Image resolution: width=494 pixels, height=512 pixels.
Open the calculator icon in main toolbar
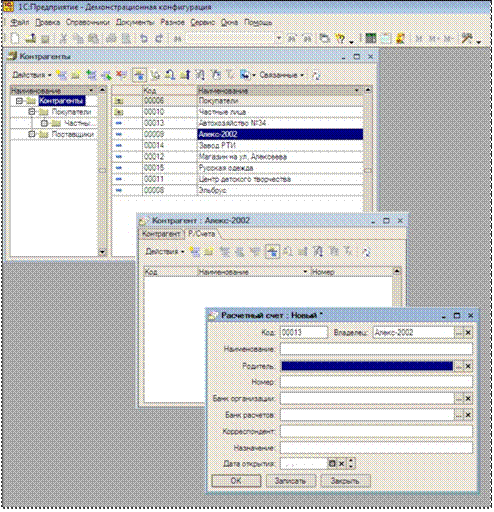370,39
